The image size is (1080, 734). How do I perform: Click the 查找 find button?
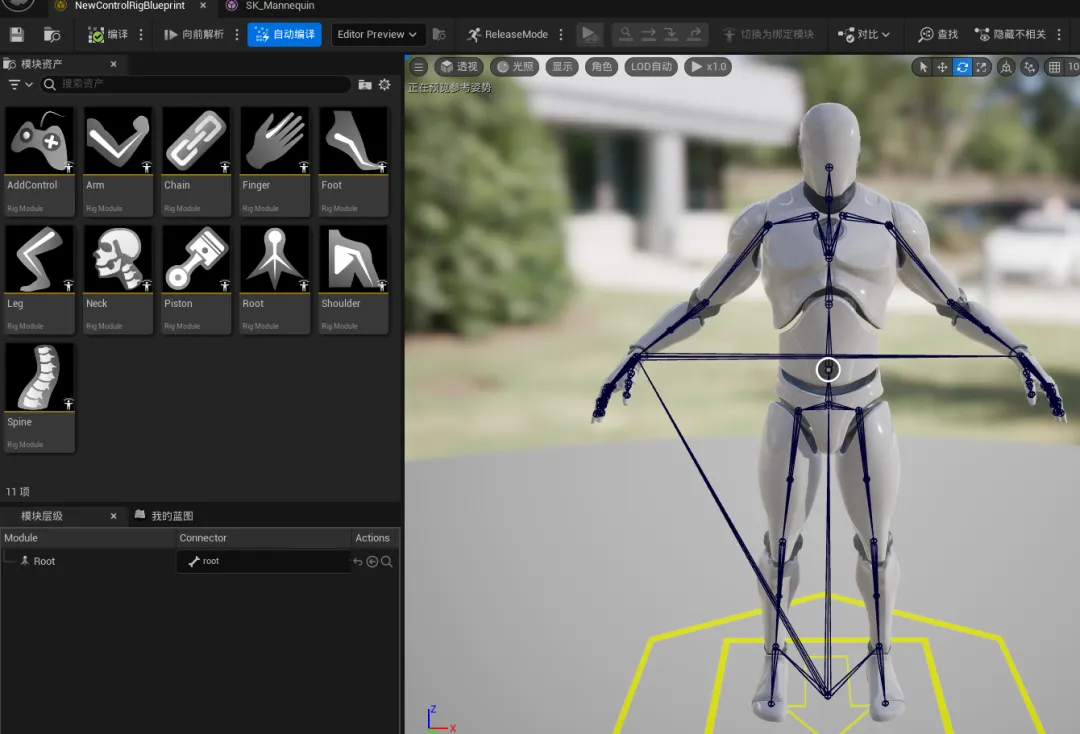[x=938, y=35]
